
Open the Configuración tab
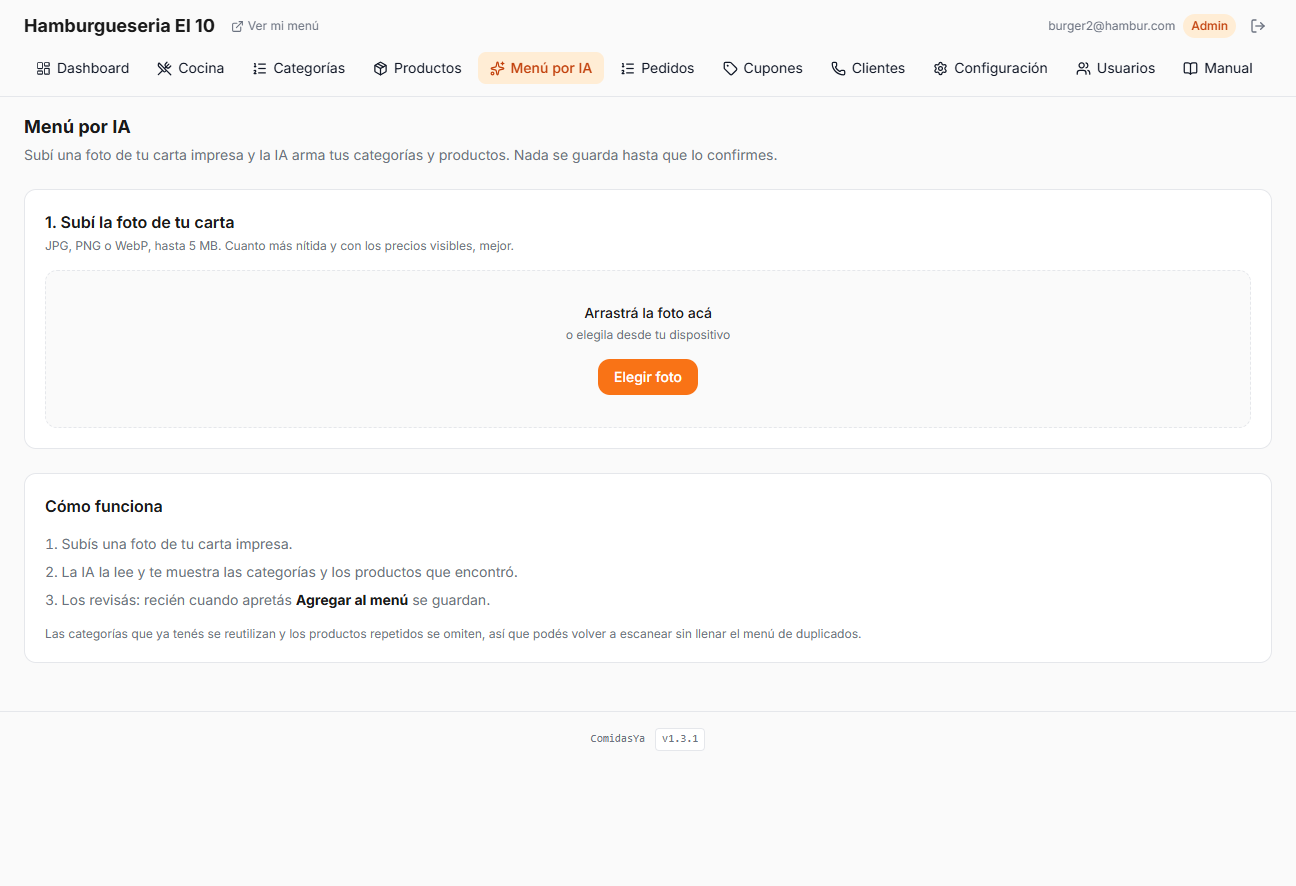[991, 68]
